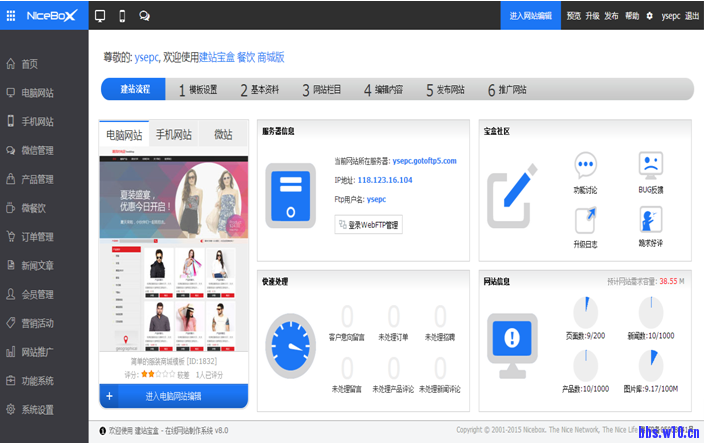The height and width of the screenshot is (443, 704).
Task: Go to step 1 模板设置
Action: pyautogui.click(x=197, y=89)
